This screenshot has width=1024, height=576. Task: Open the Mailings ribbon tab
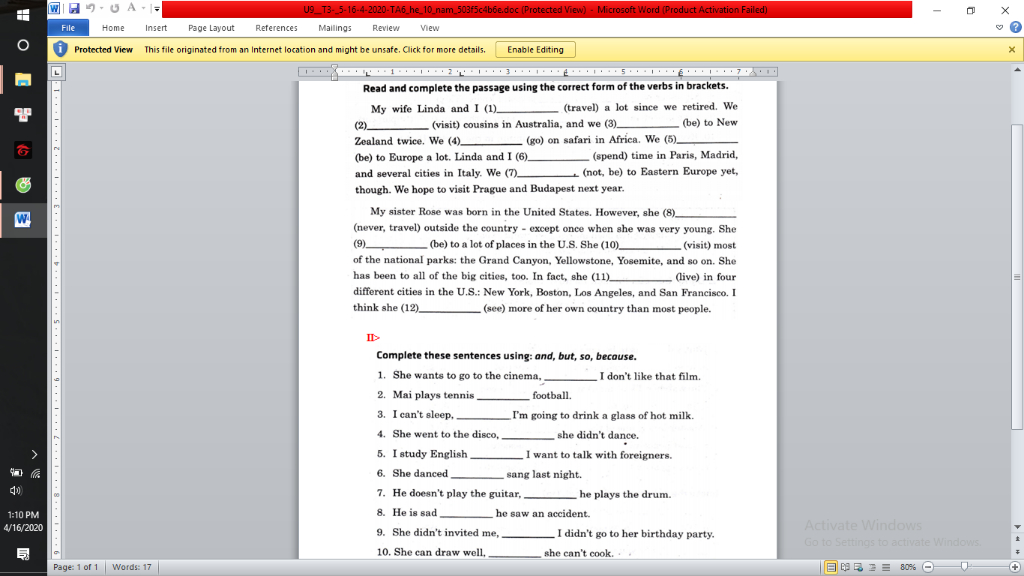point(335,28)
